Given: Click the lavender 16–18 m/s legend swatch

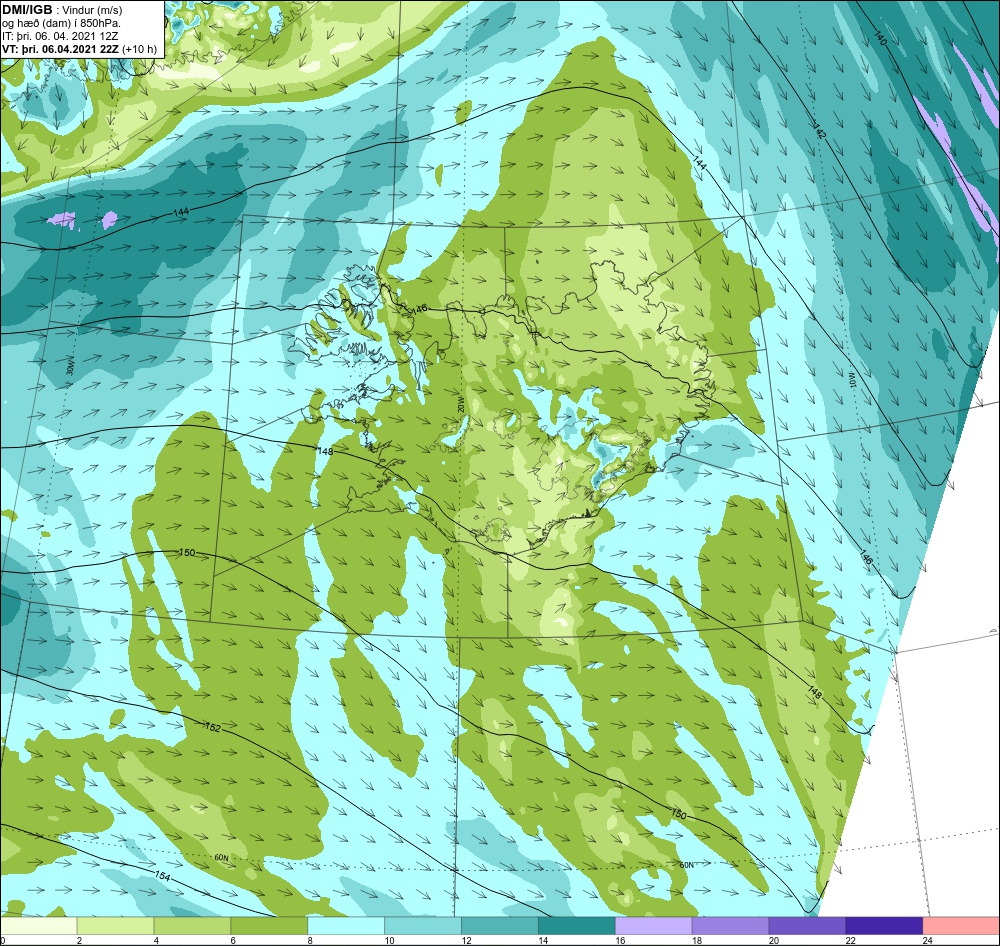Looking at the screenshot, I should click(654, 926).
